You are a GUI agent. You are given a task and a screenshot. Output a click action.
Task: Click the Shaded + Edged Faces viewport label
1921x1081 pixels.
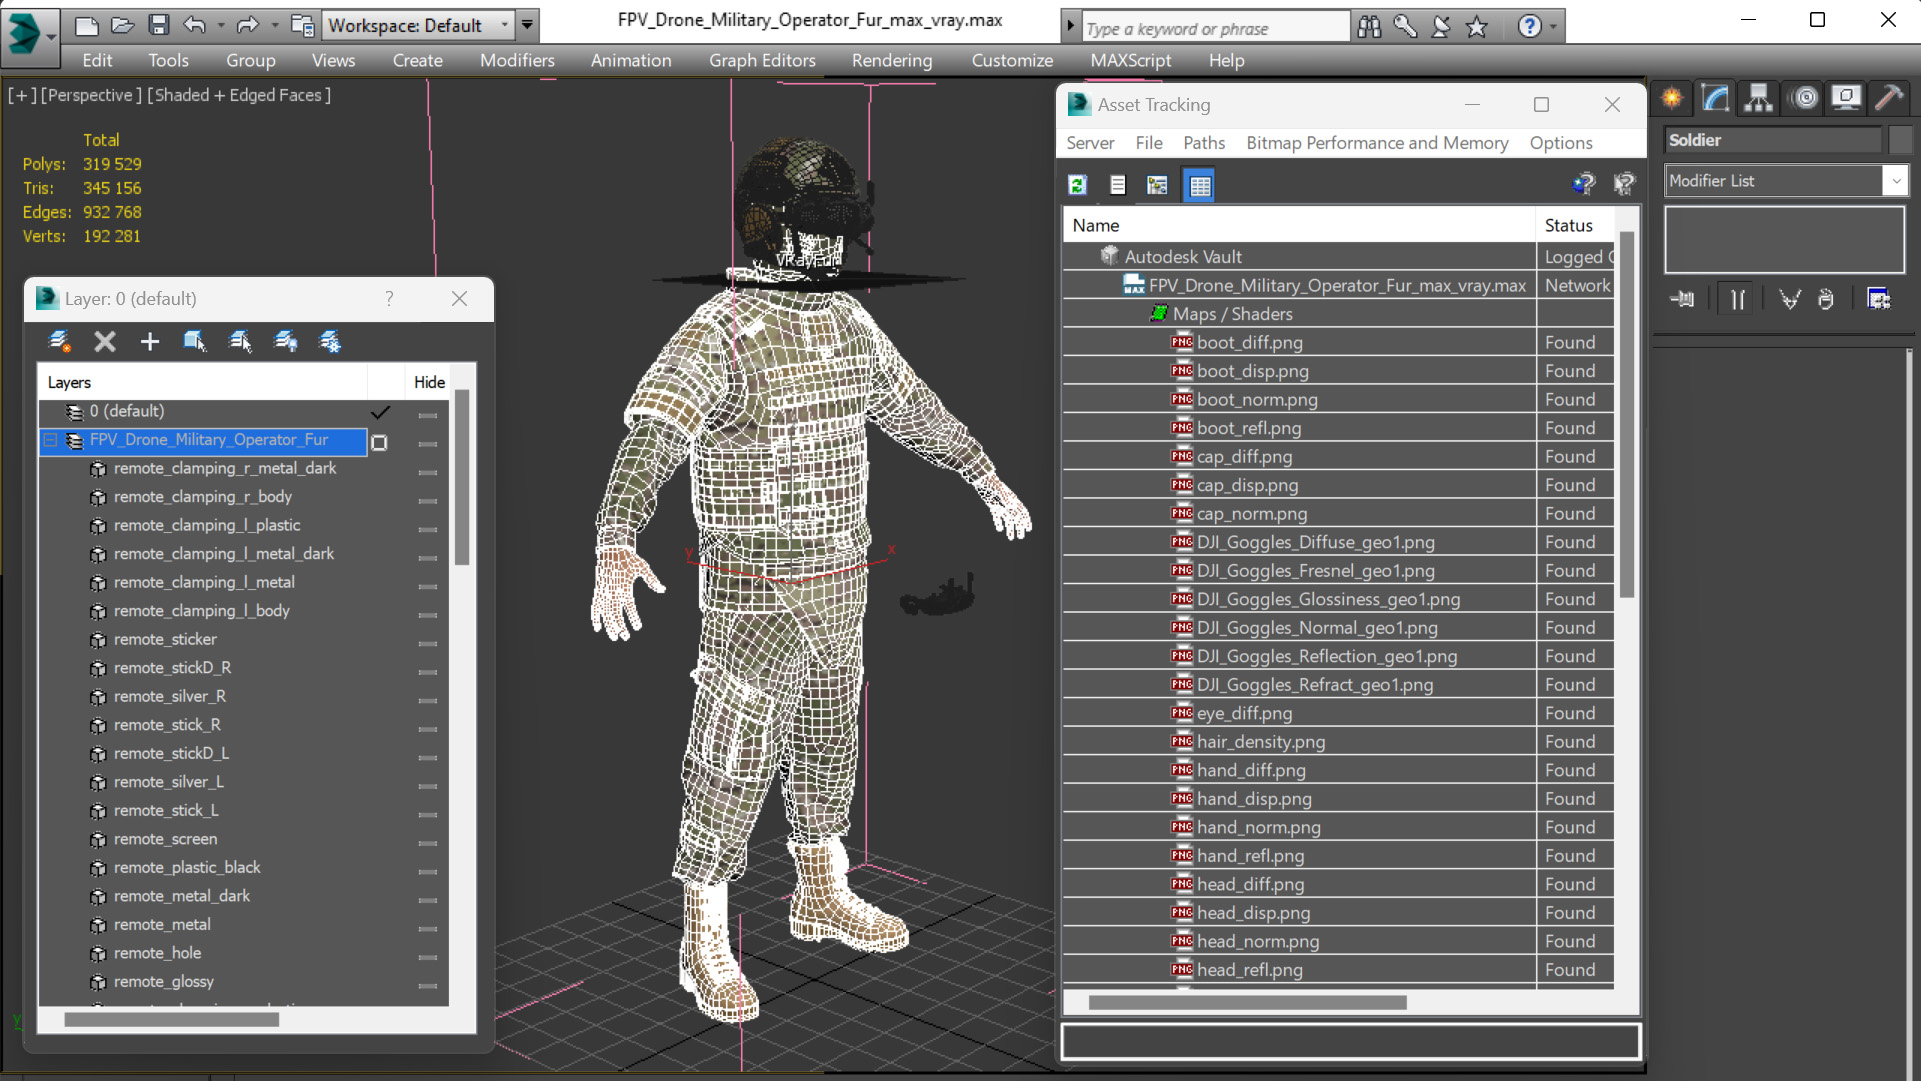click(239, 95)
